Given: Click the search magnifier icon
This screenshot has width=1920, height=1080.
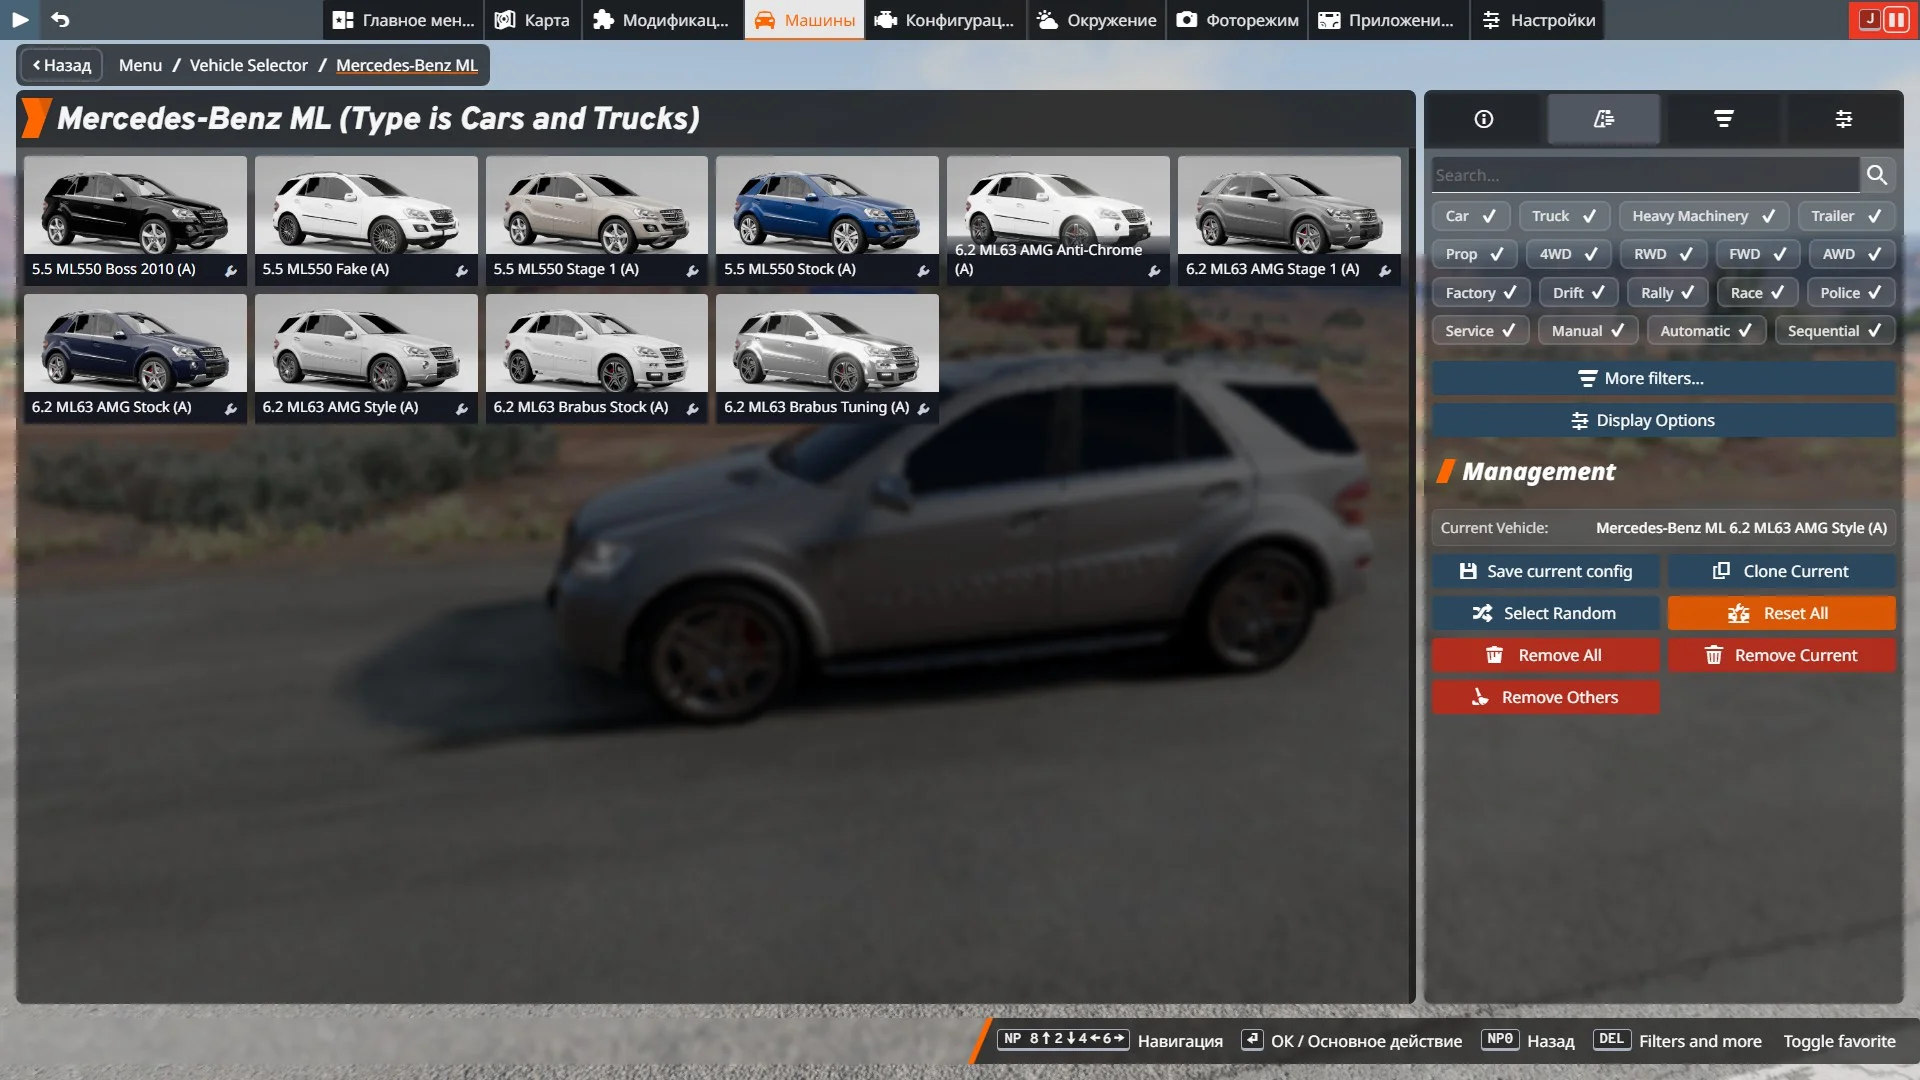Looking at the screenshot, I should 1877,175.
